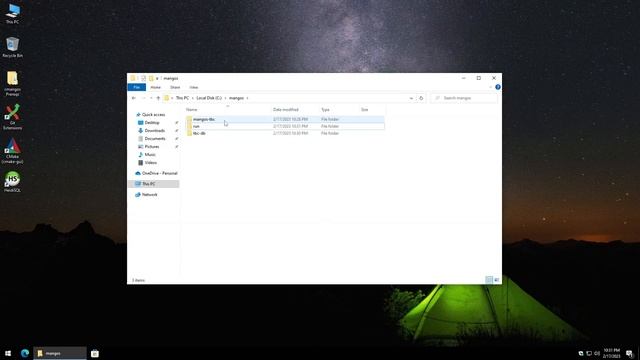Click the Explorer Back navigation arrow
Viewport: 640px width, 360px height.
(134, 98)
